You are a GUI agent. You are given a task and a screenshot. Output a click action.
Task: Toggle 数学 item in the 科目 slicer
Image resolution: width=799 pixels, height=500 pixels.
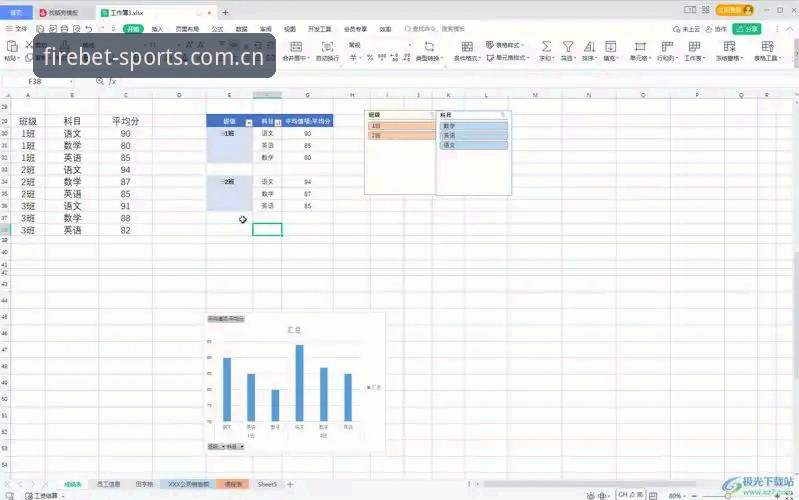[x=473, y=125]
